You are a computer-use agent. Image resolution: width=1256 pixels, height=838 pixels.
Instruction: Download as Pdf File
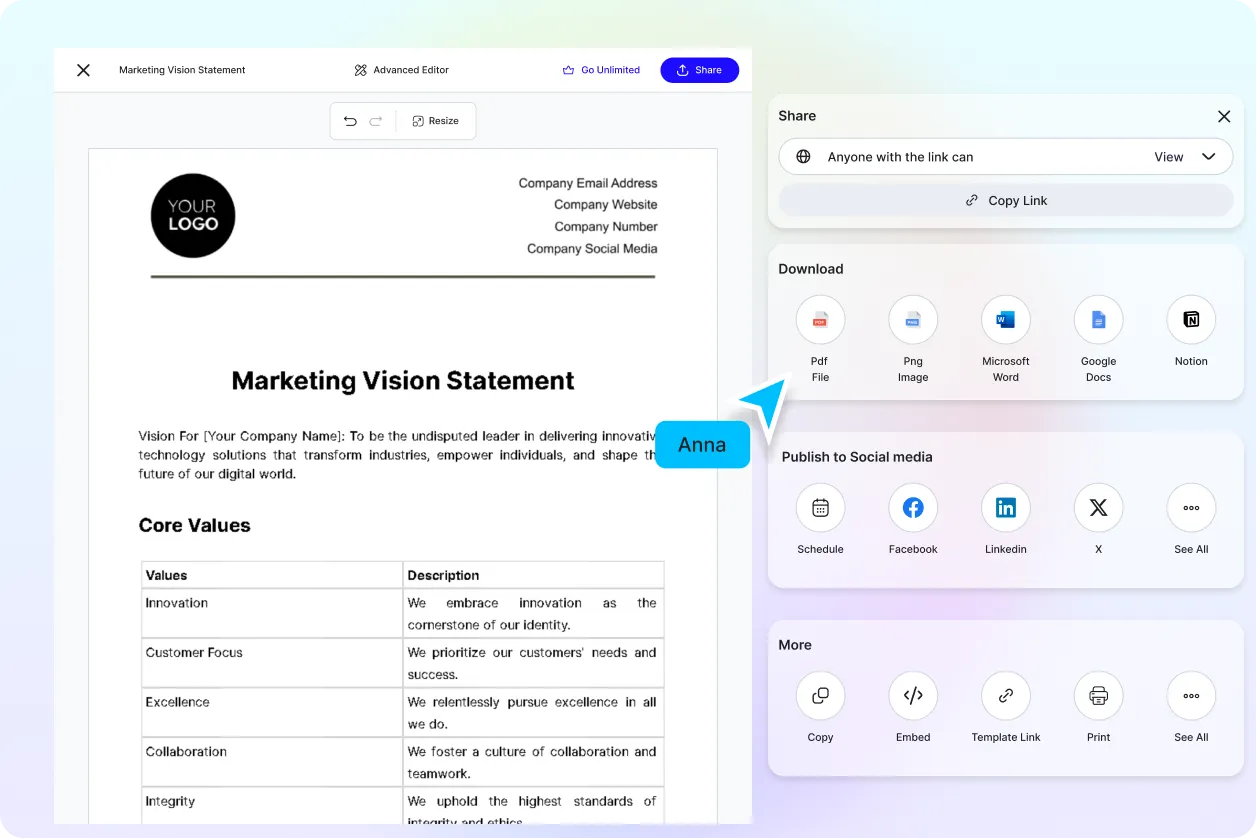pyautogui.click(x=820, y=320)
